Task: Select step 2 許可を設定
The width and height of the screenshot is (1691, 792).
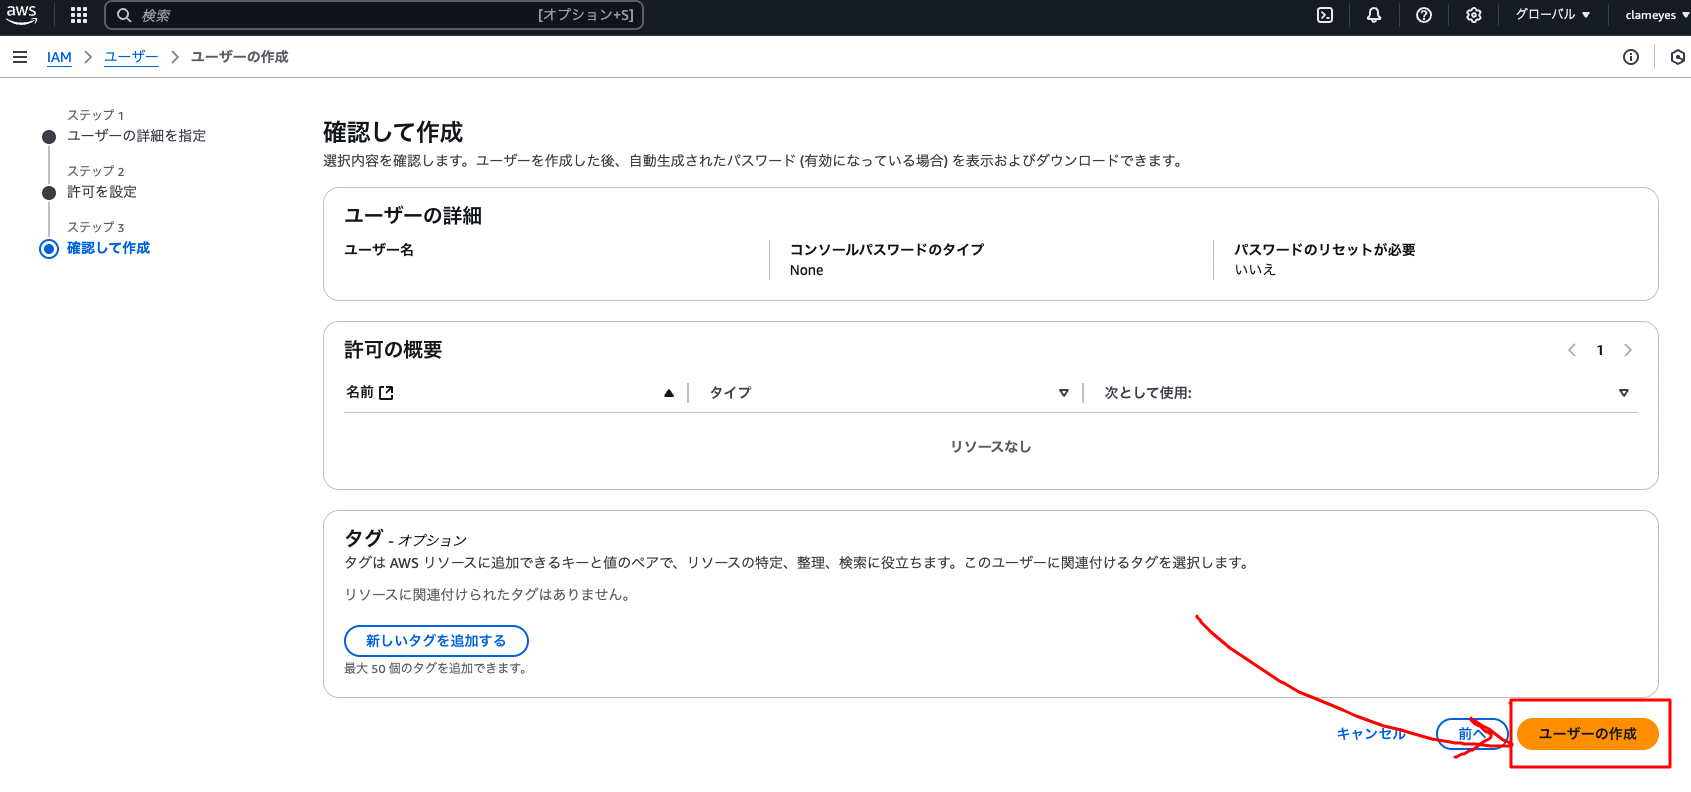Action: (x=102, y=192)
